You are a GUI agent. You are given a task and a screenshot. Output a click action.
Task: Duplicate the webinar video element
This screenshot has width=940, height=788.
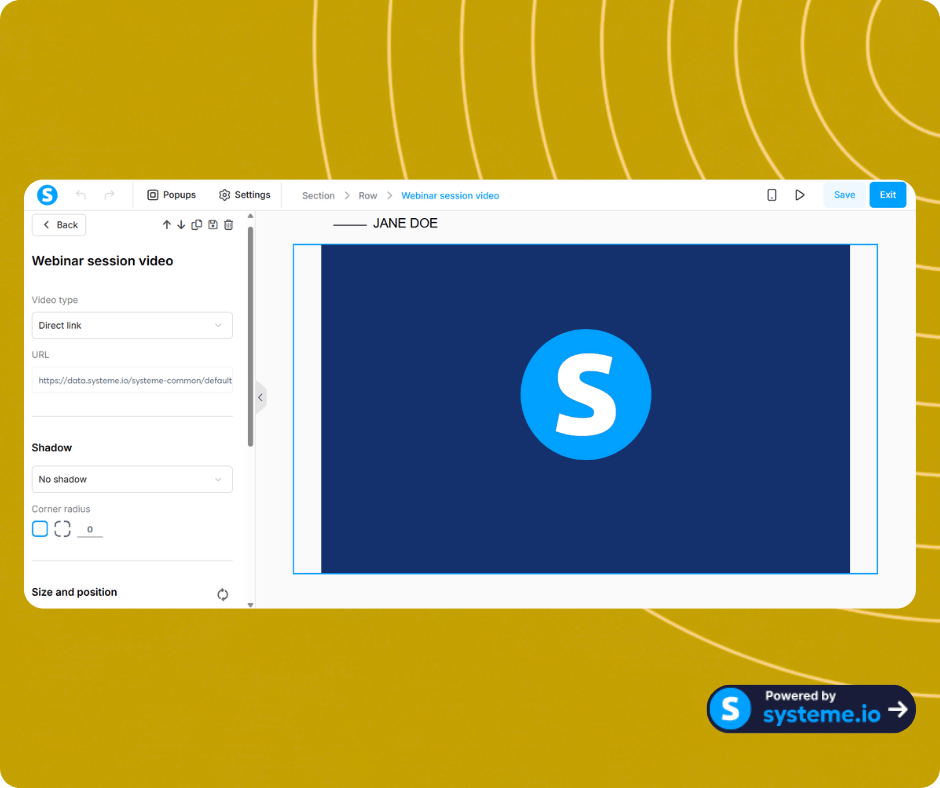point(197,225)
